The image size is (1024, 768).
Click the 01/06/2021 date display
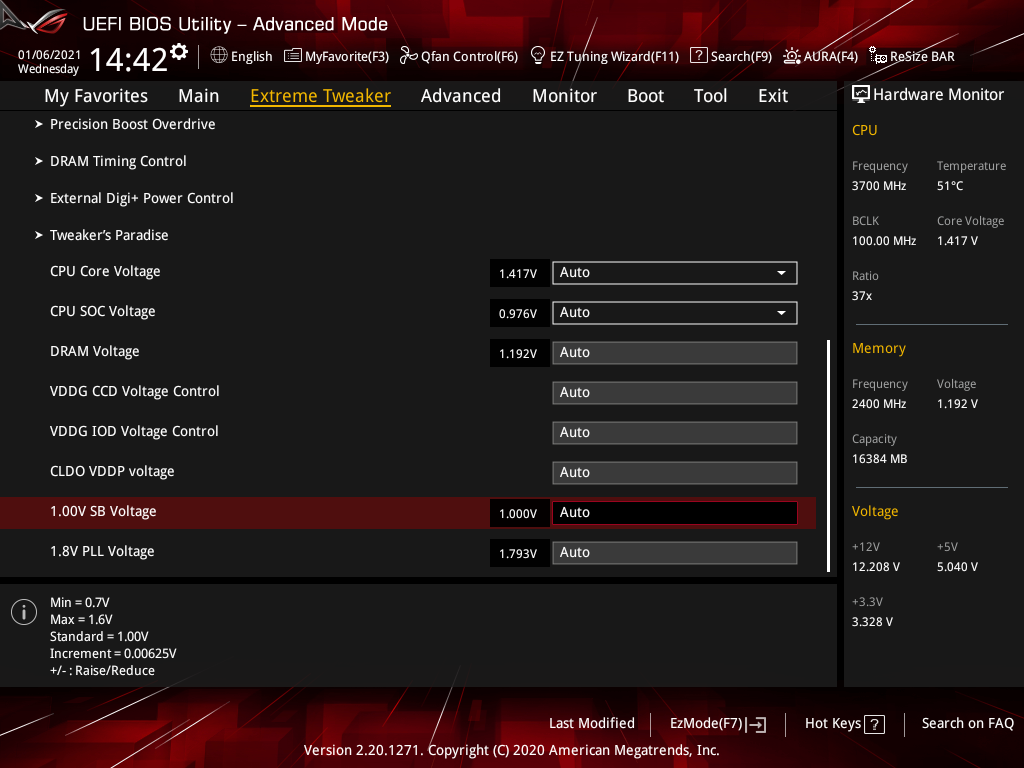(x=50, y=55)
